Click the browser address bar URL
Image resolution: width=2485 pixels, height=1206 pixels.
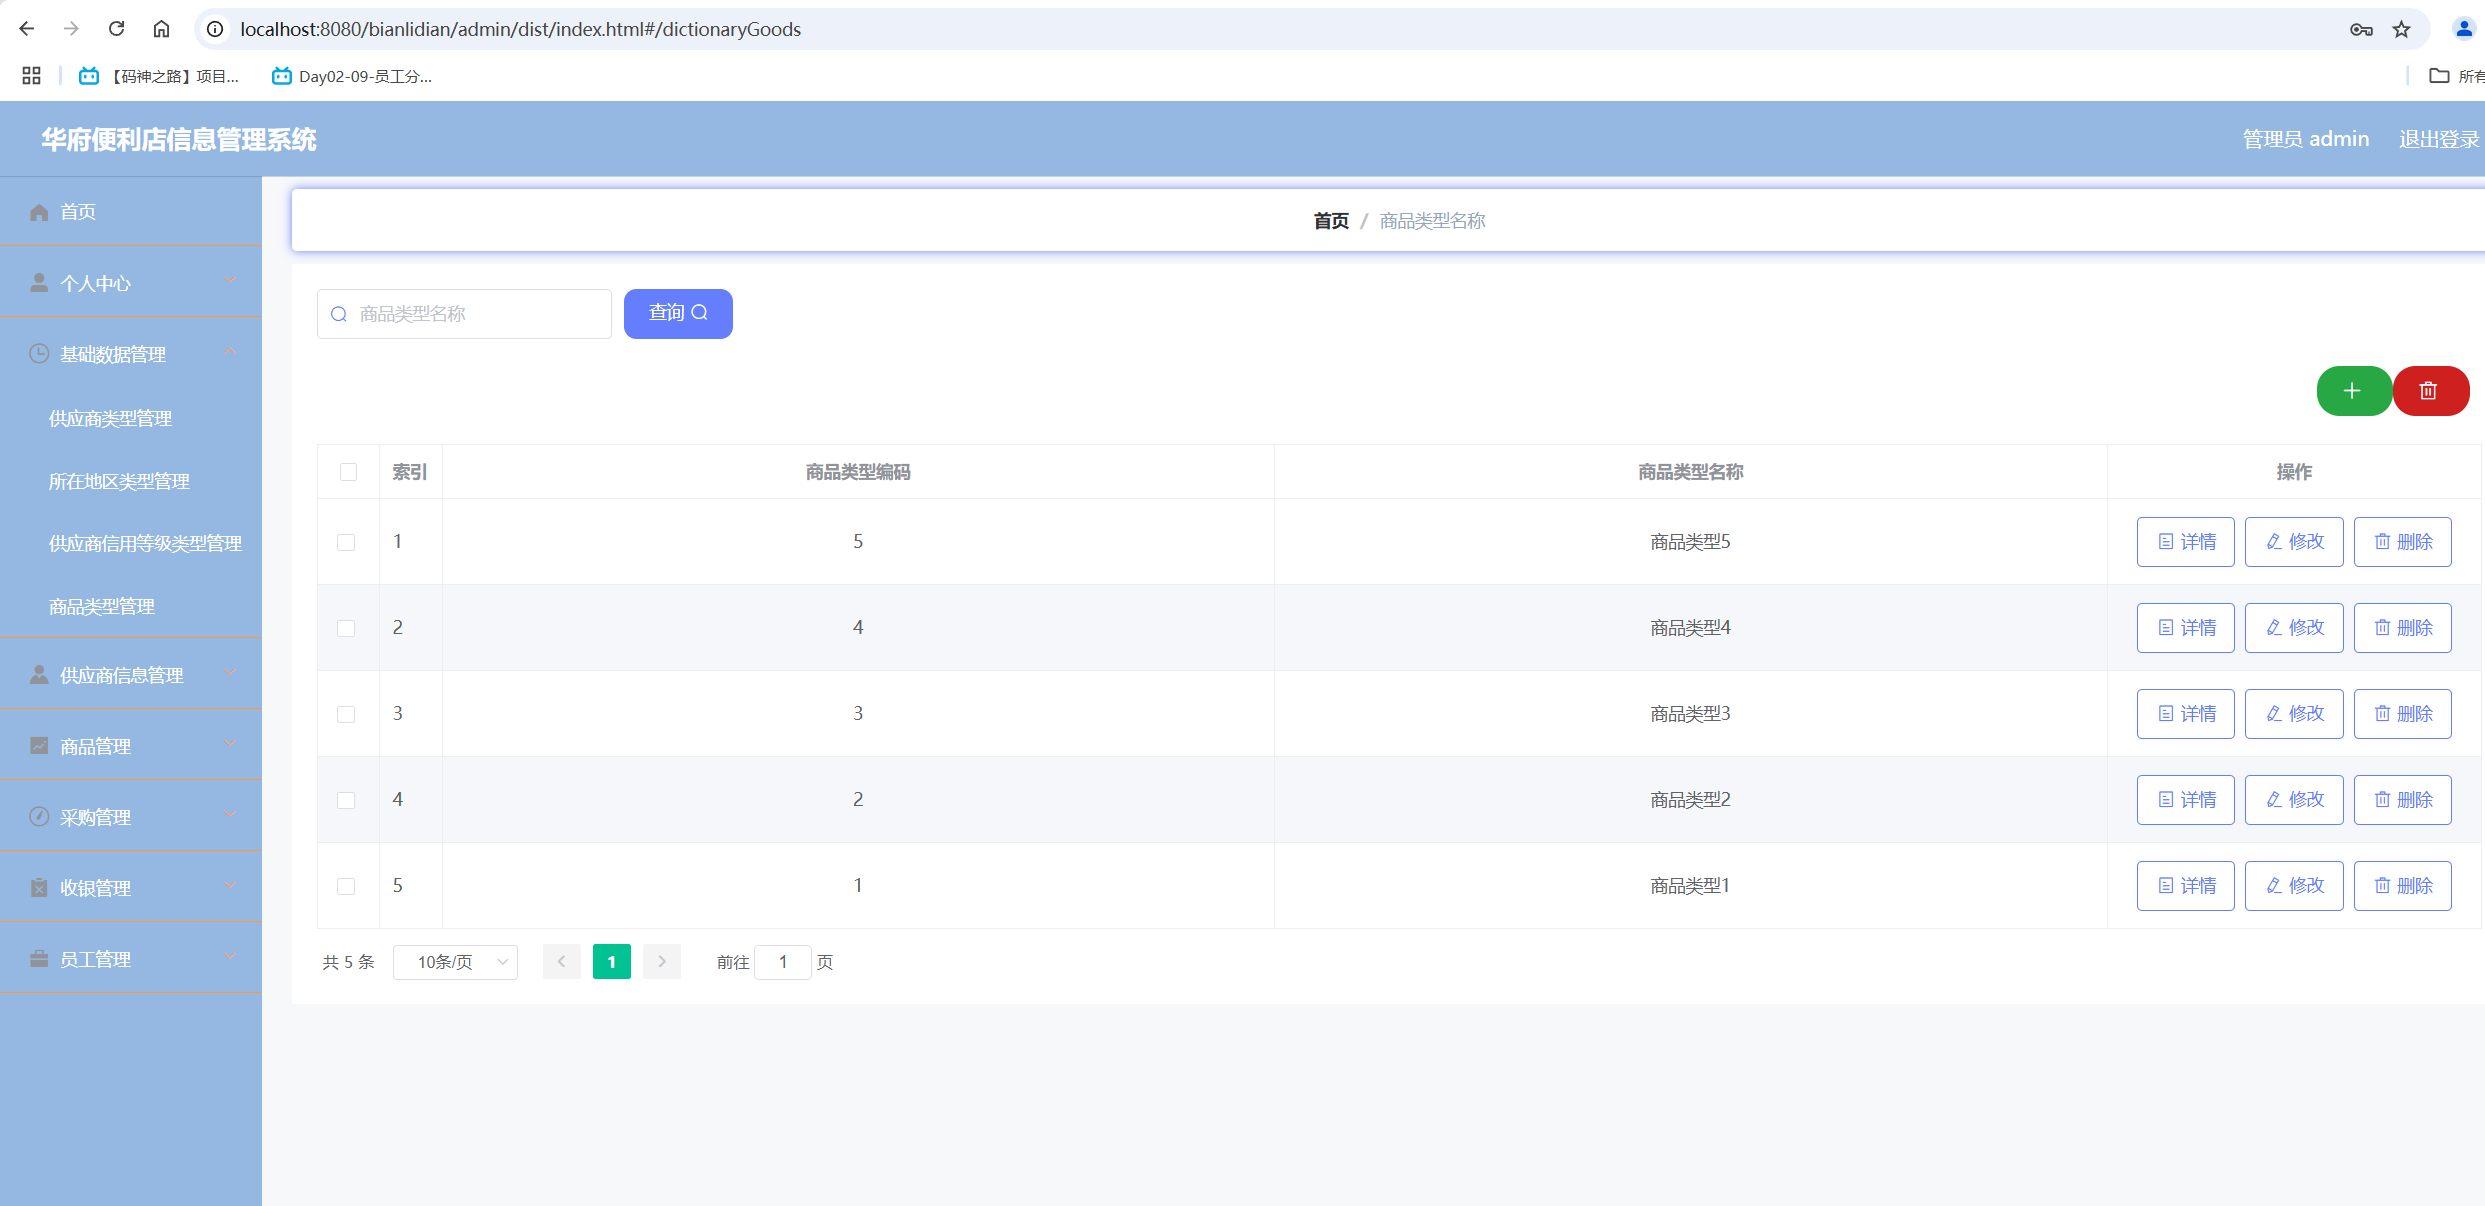pyautogui.click(x=520, y=29)
